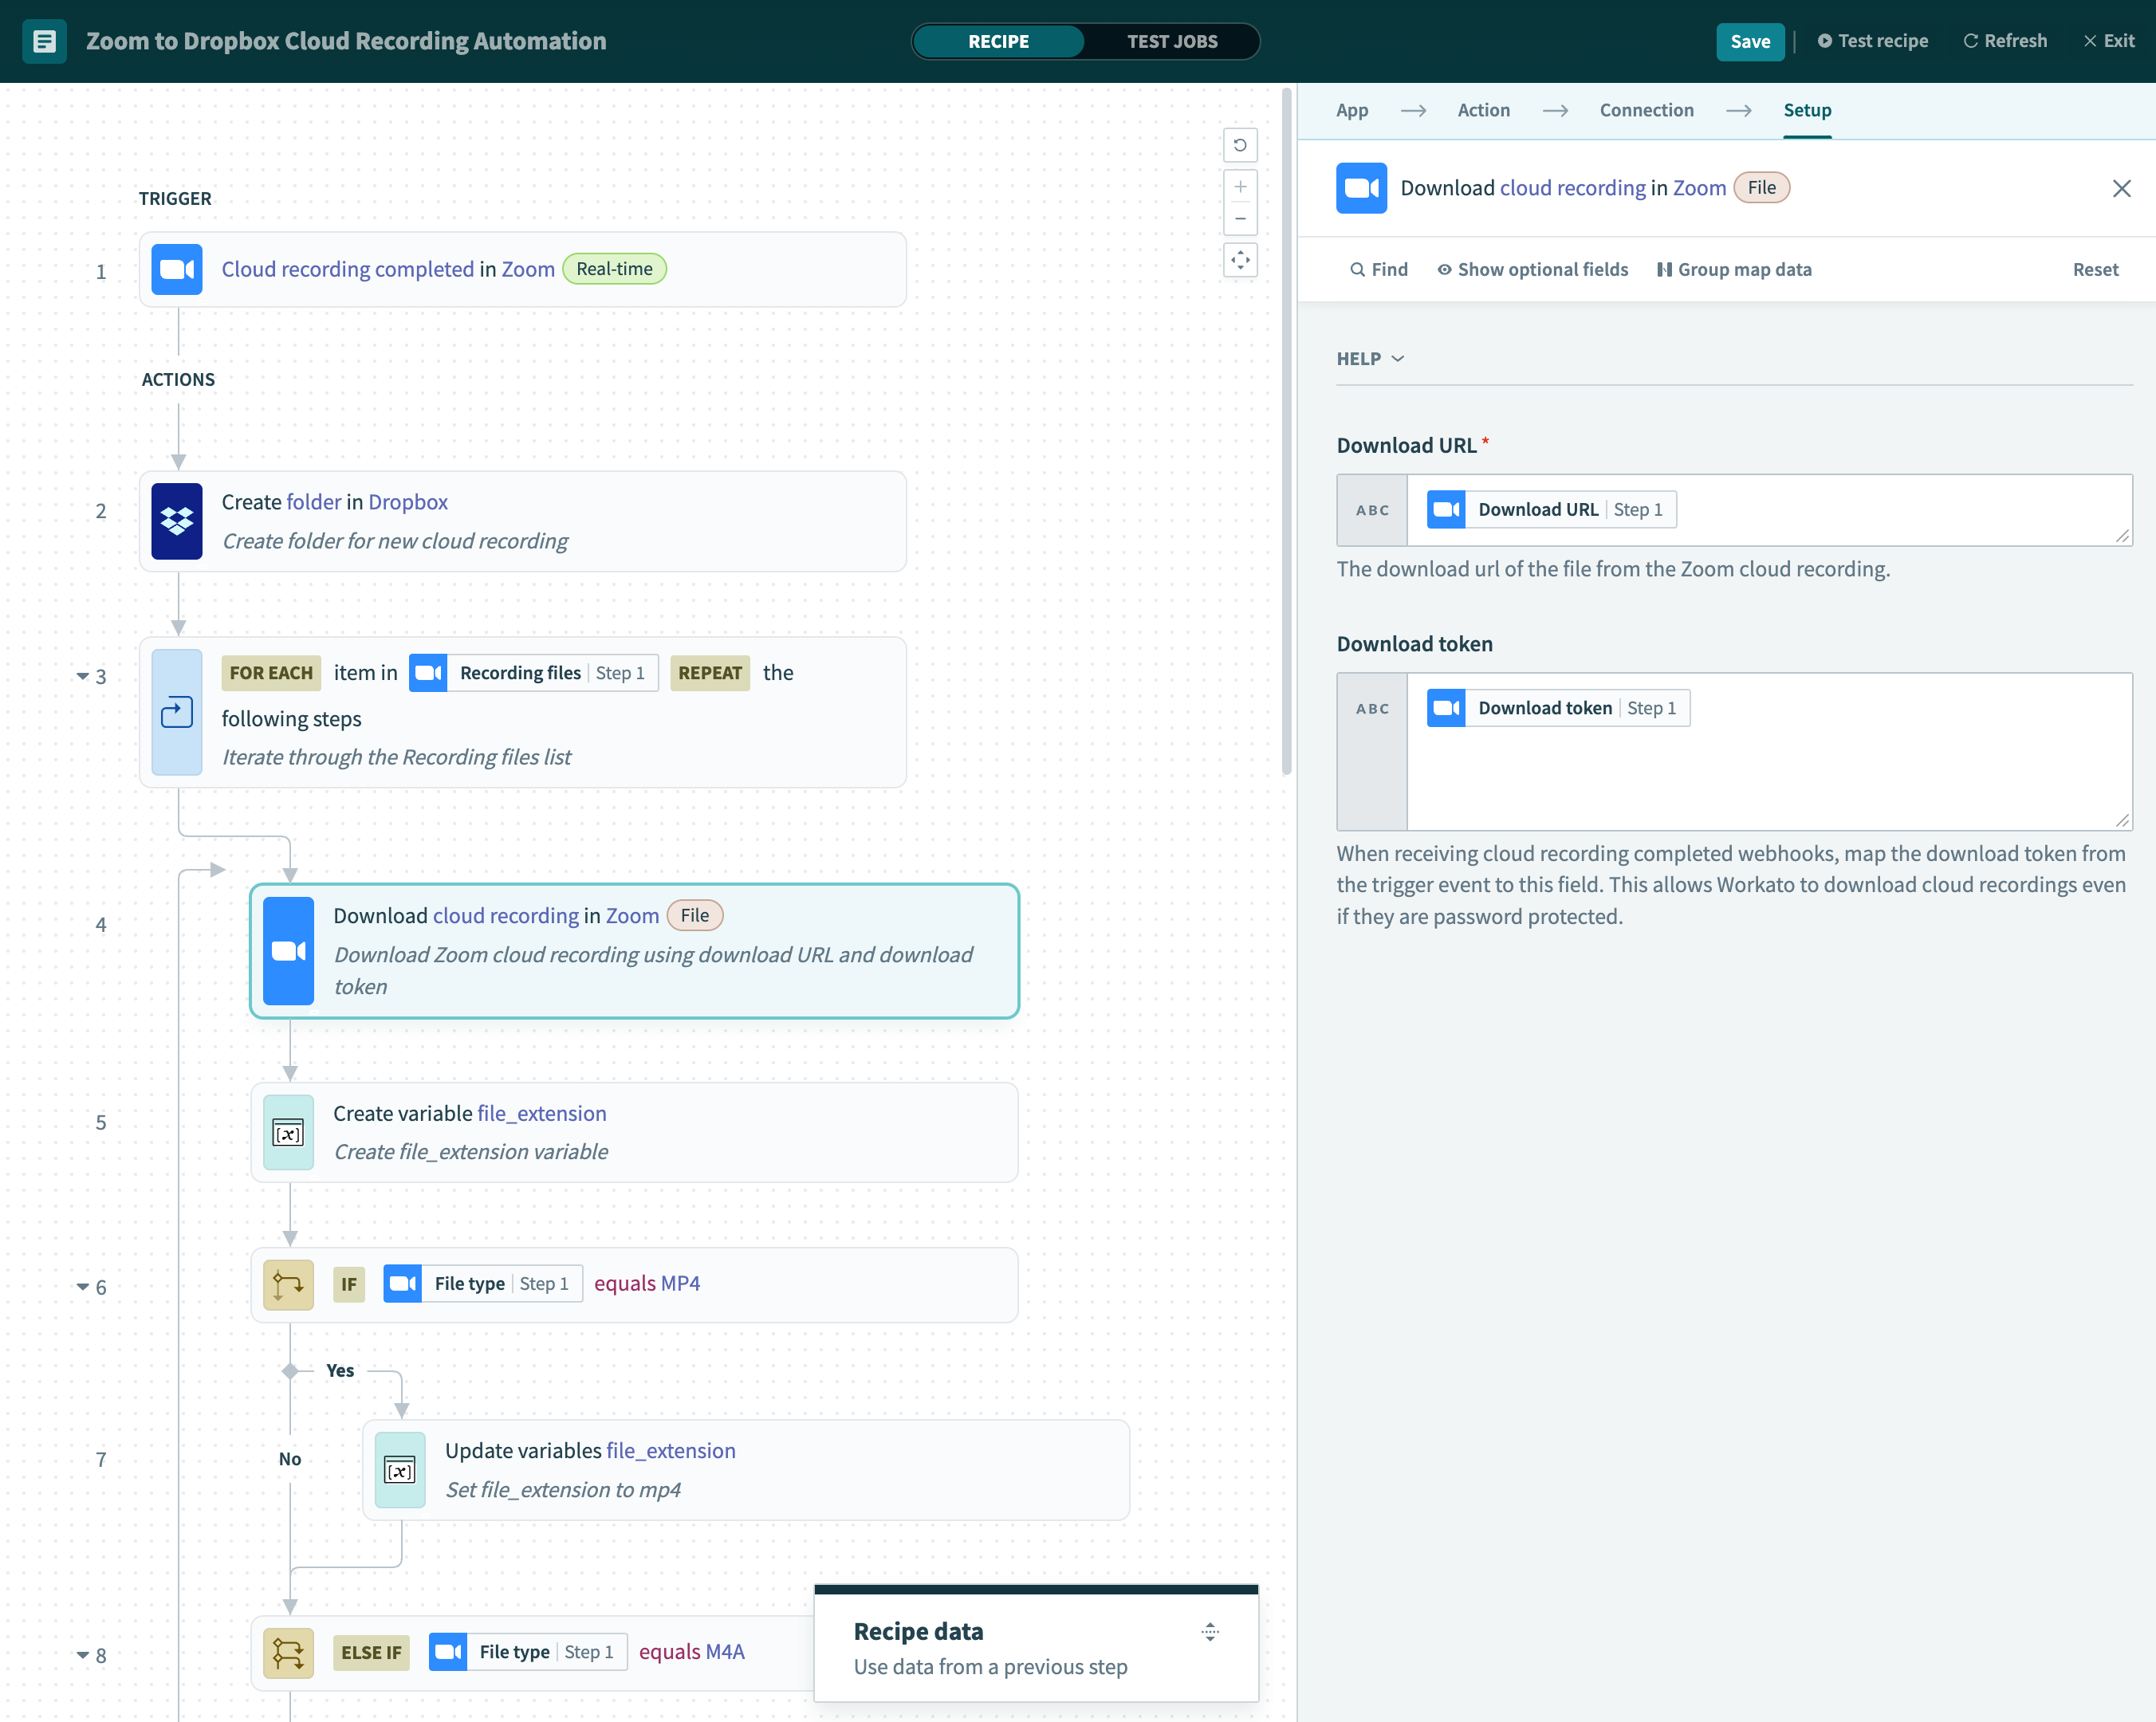Zoom out on the recipe canvas
Viewport: 2156px width, 1722px height.
(x=1240, y=219)
